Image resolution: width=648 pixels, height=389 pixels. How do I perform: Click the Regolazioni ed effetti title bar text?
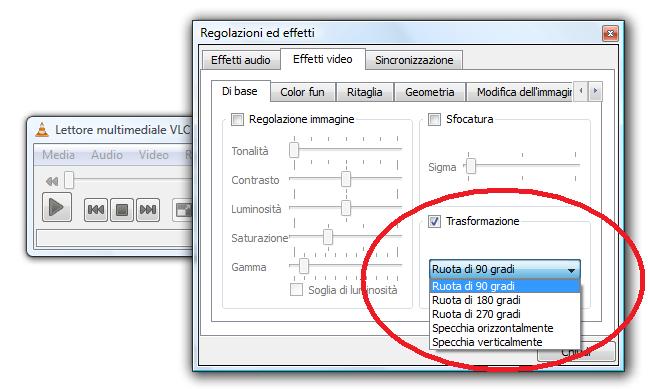point(257,33)
